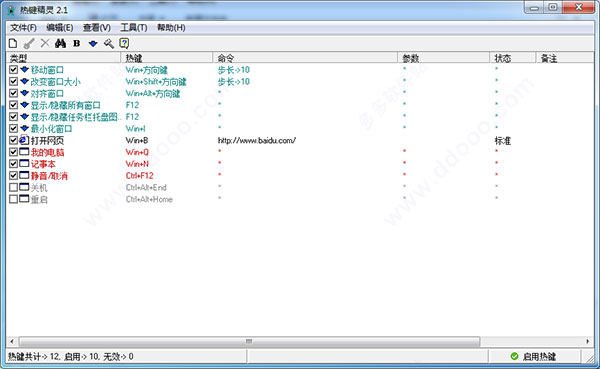600x369 pixels.
Task: Click the window icon beside 我的电脑
Action: click(24, 152)
